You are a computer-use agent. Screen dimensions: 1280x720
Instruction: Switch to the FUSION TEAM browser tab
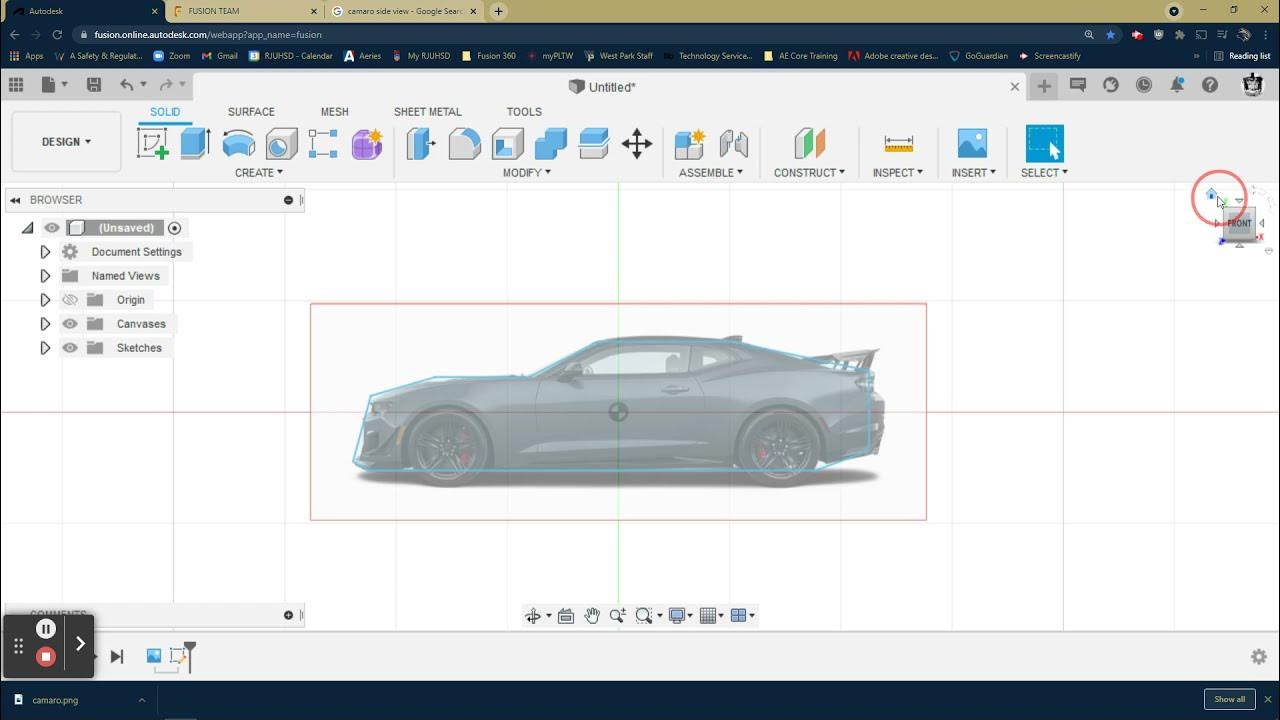click(x=243, y=11)
